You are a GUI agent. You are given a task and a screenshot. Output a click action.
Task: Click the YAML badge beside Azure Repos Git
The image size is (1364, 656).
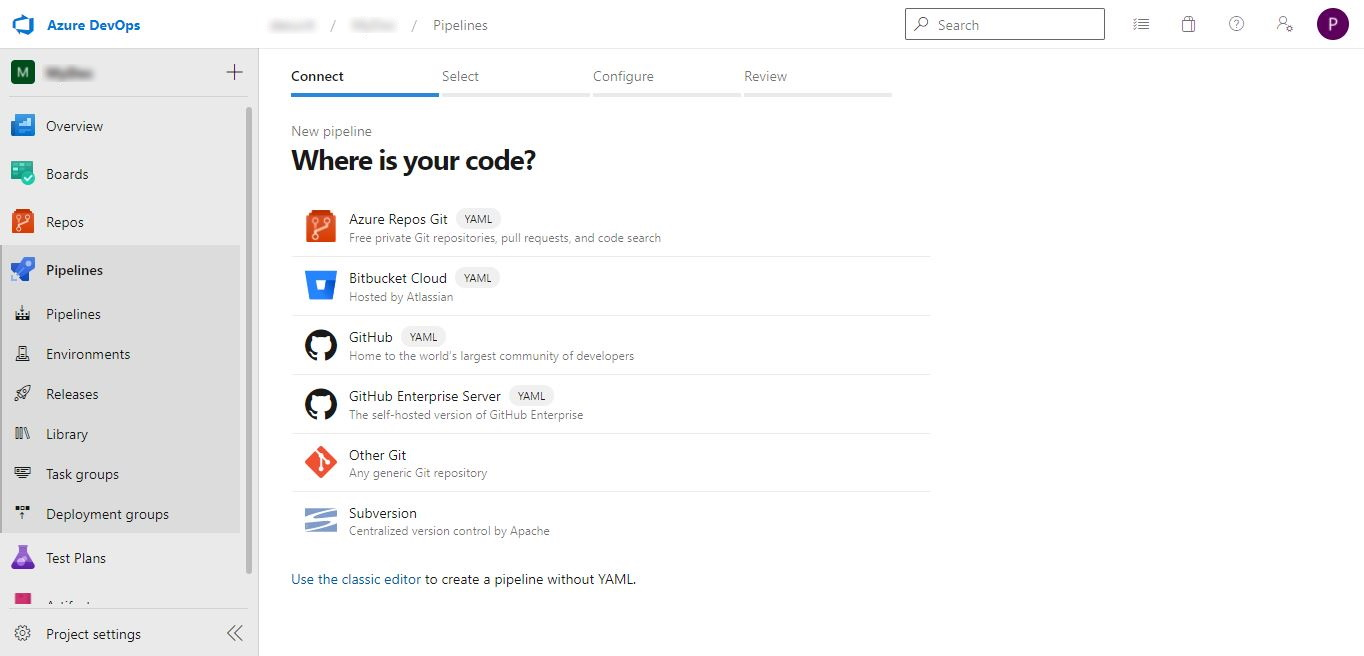478,219
